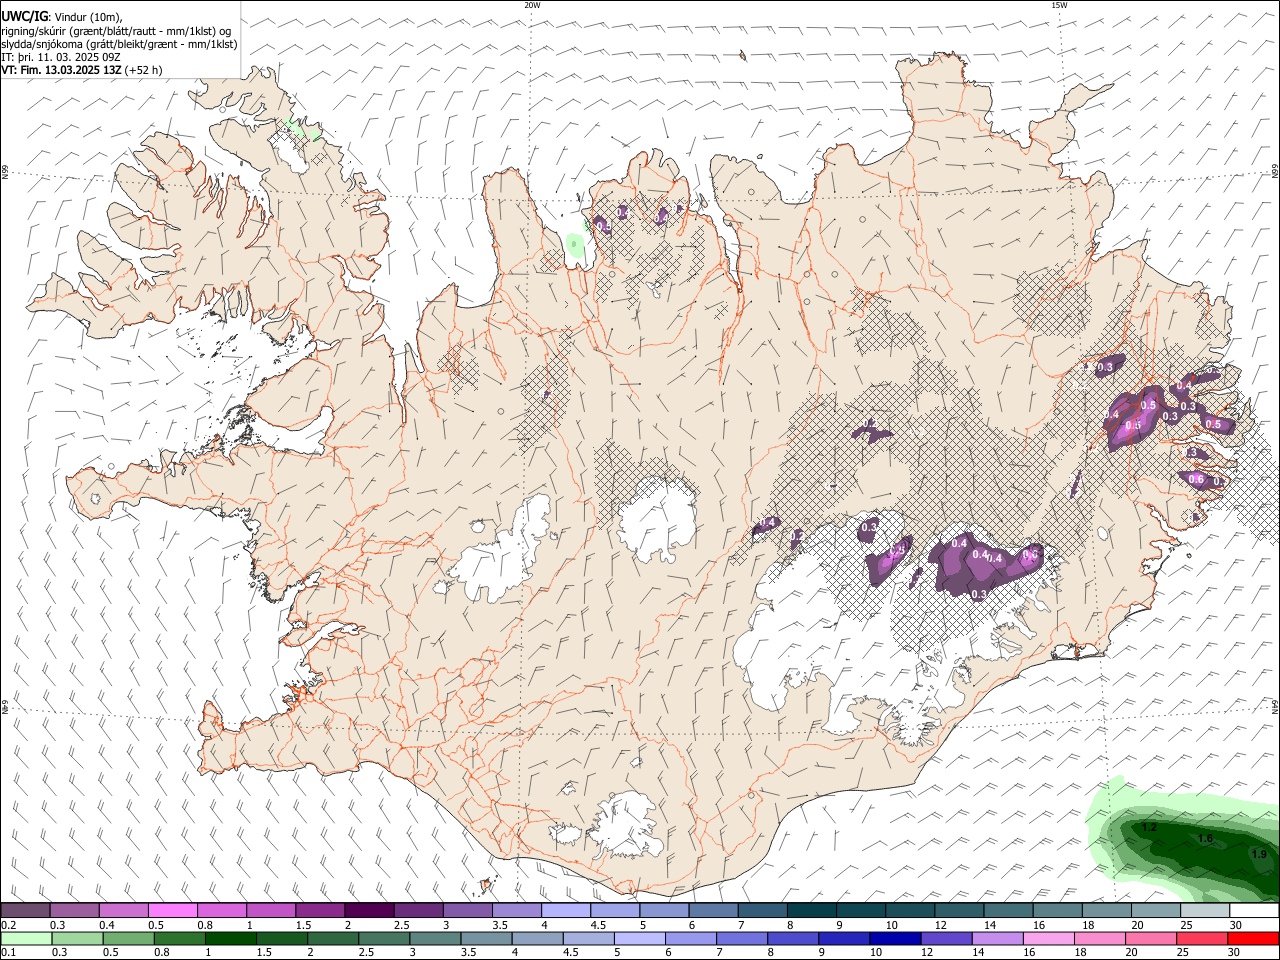Select bright pink 0.5–0.8 snow legend swatch
Image resolution: width=1280 pixels, height=960 pixels.
(172, 910)
